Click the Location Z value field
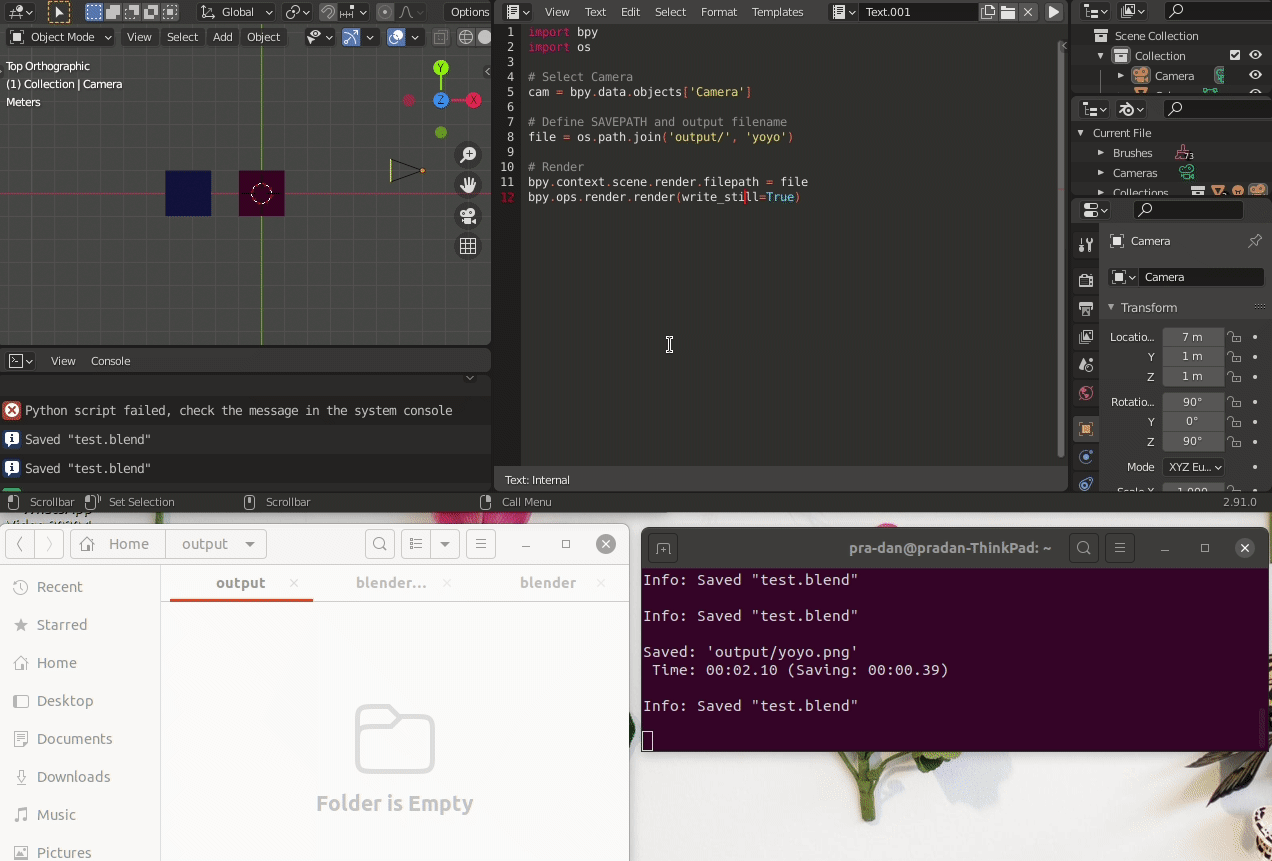 [1192, 376]
